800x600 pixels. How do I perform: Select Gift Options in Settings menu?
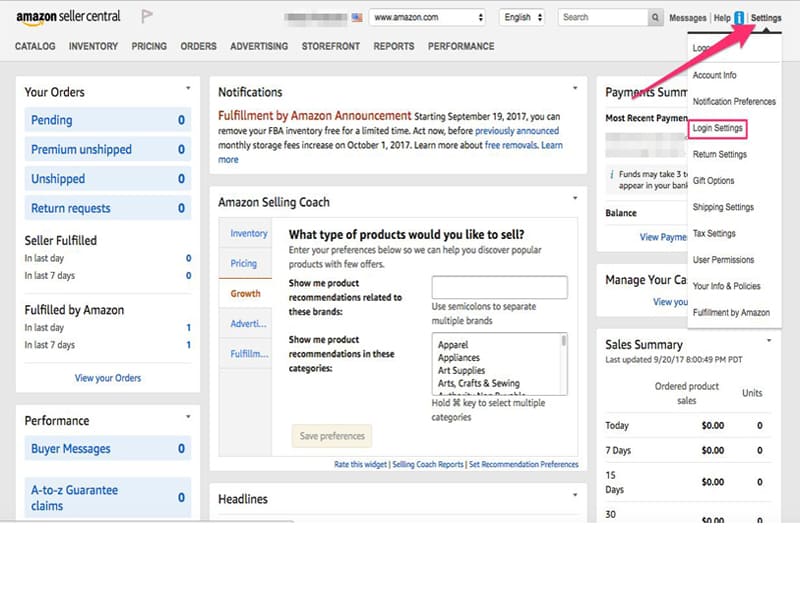coord(713,181)
